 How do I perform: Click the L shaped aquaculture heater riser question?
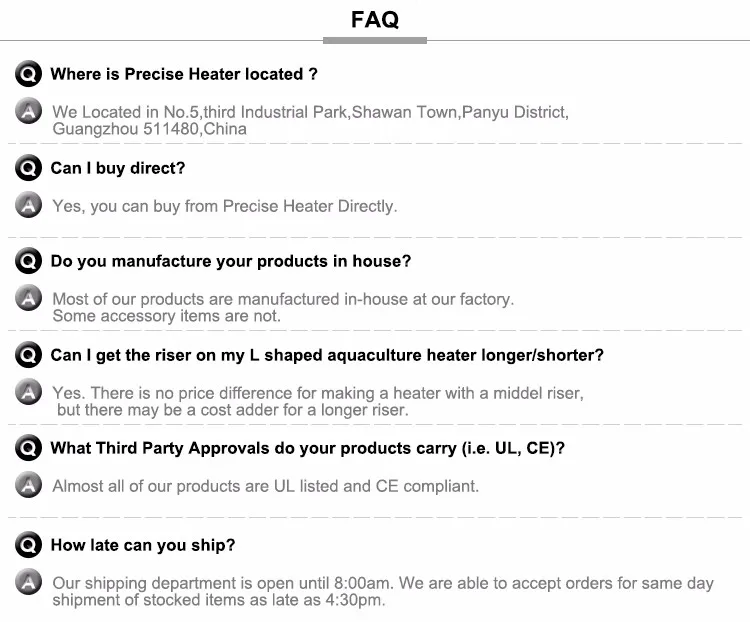pyautogui.click(x=327, y=355)
